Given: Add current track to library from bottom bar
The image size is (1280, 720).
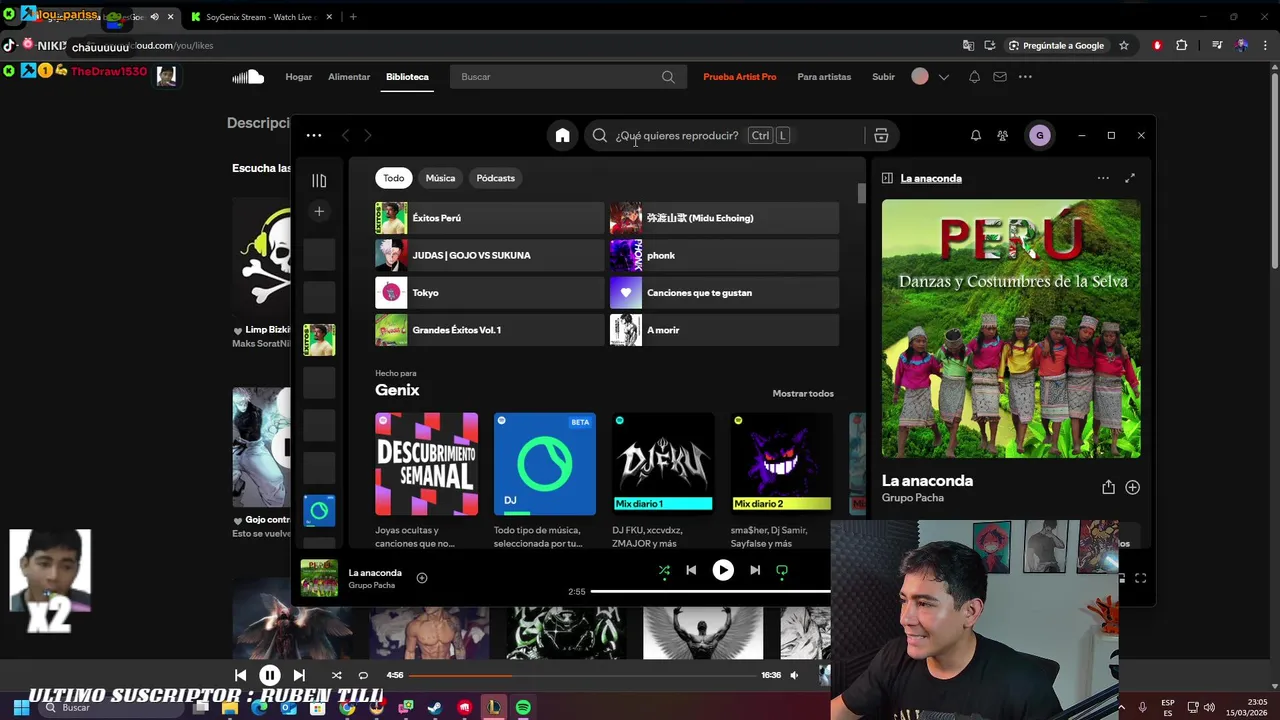Looking at the screenshot, I should (x=422, y=578).
